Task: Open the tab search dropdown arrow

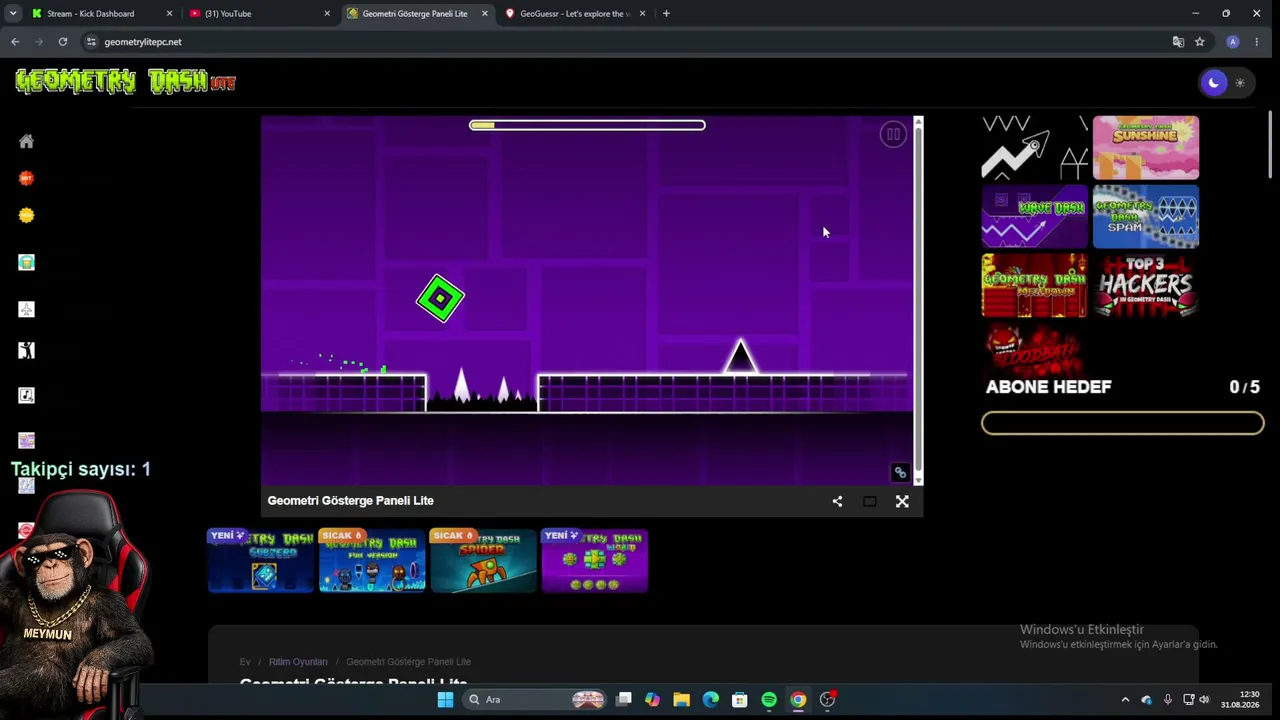Action: (x=13, y=14)
